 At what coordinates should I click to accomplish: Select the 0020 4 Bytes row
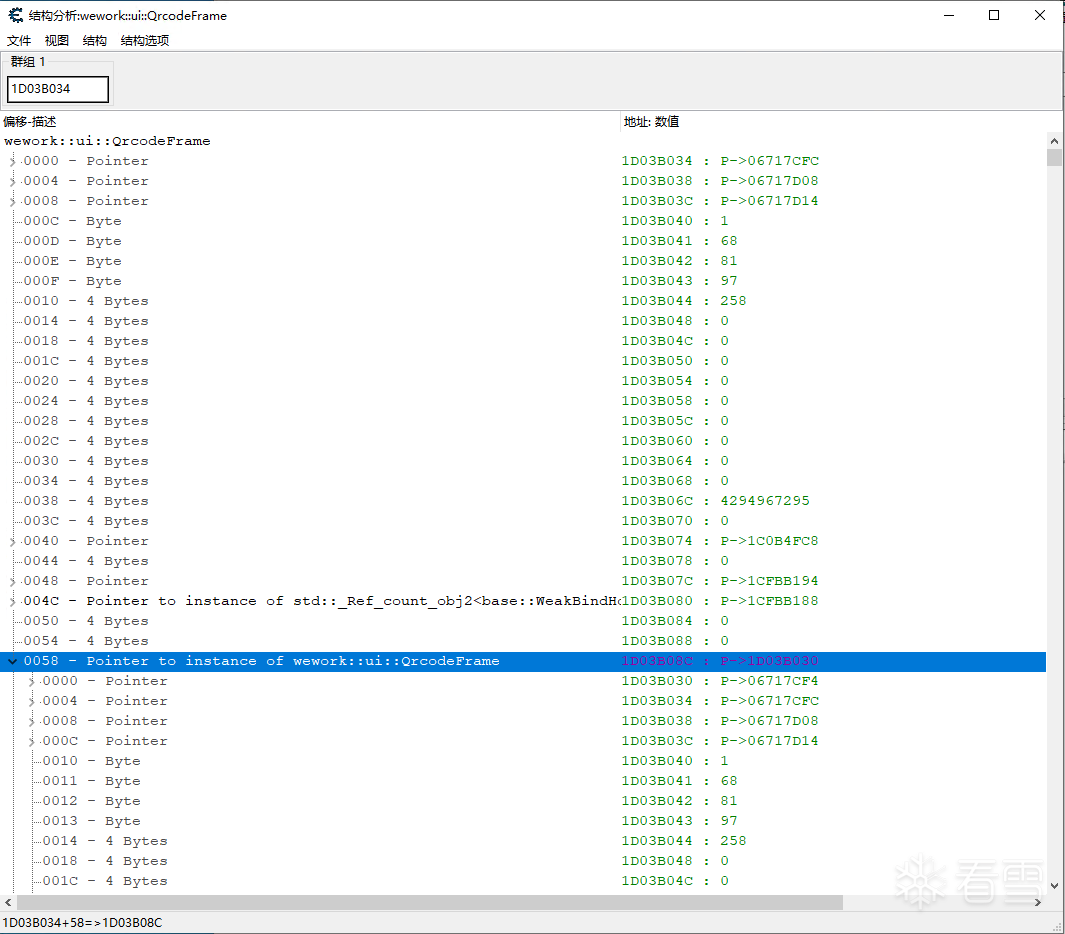(523, 381)
